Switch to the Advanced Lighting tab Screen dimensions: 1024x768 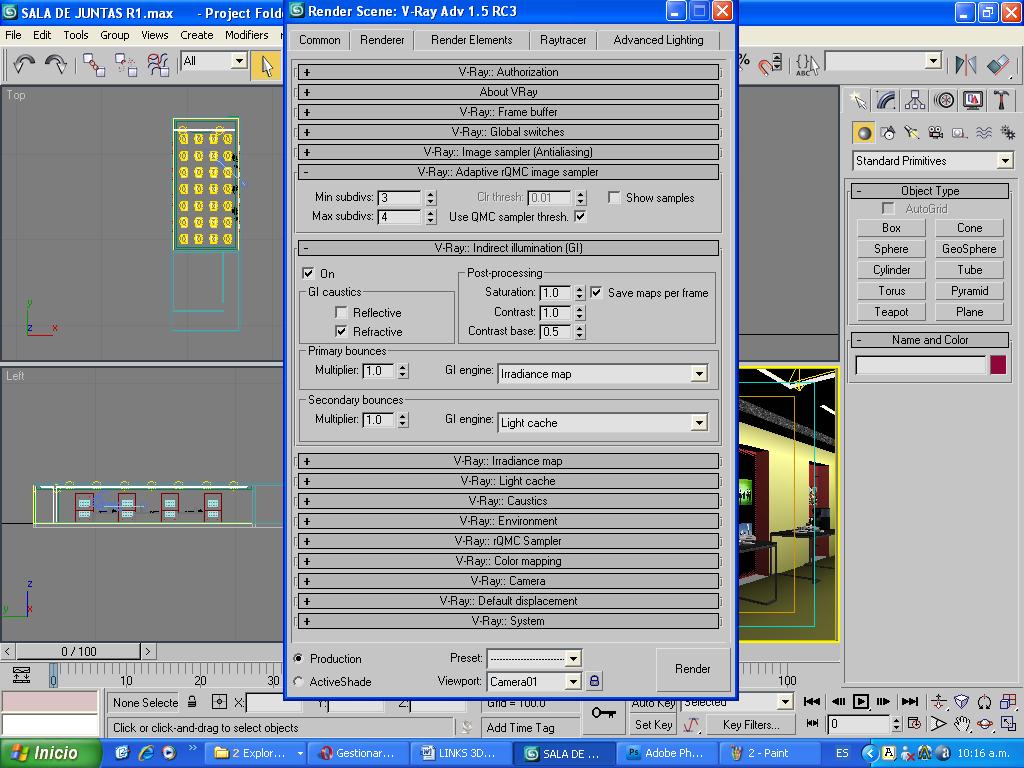pos(658,40)
